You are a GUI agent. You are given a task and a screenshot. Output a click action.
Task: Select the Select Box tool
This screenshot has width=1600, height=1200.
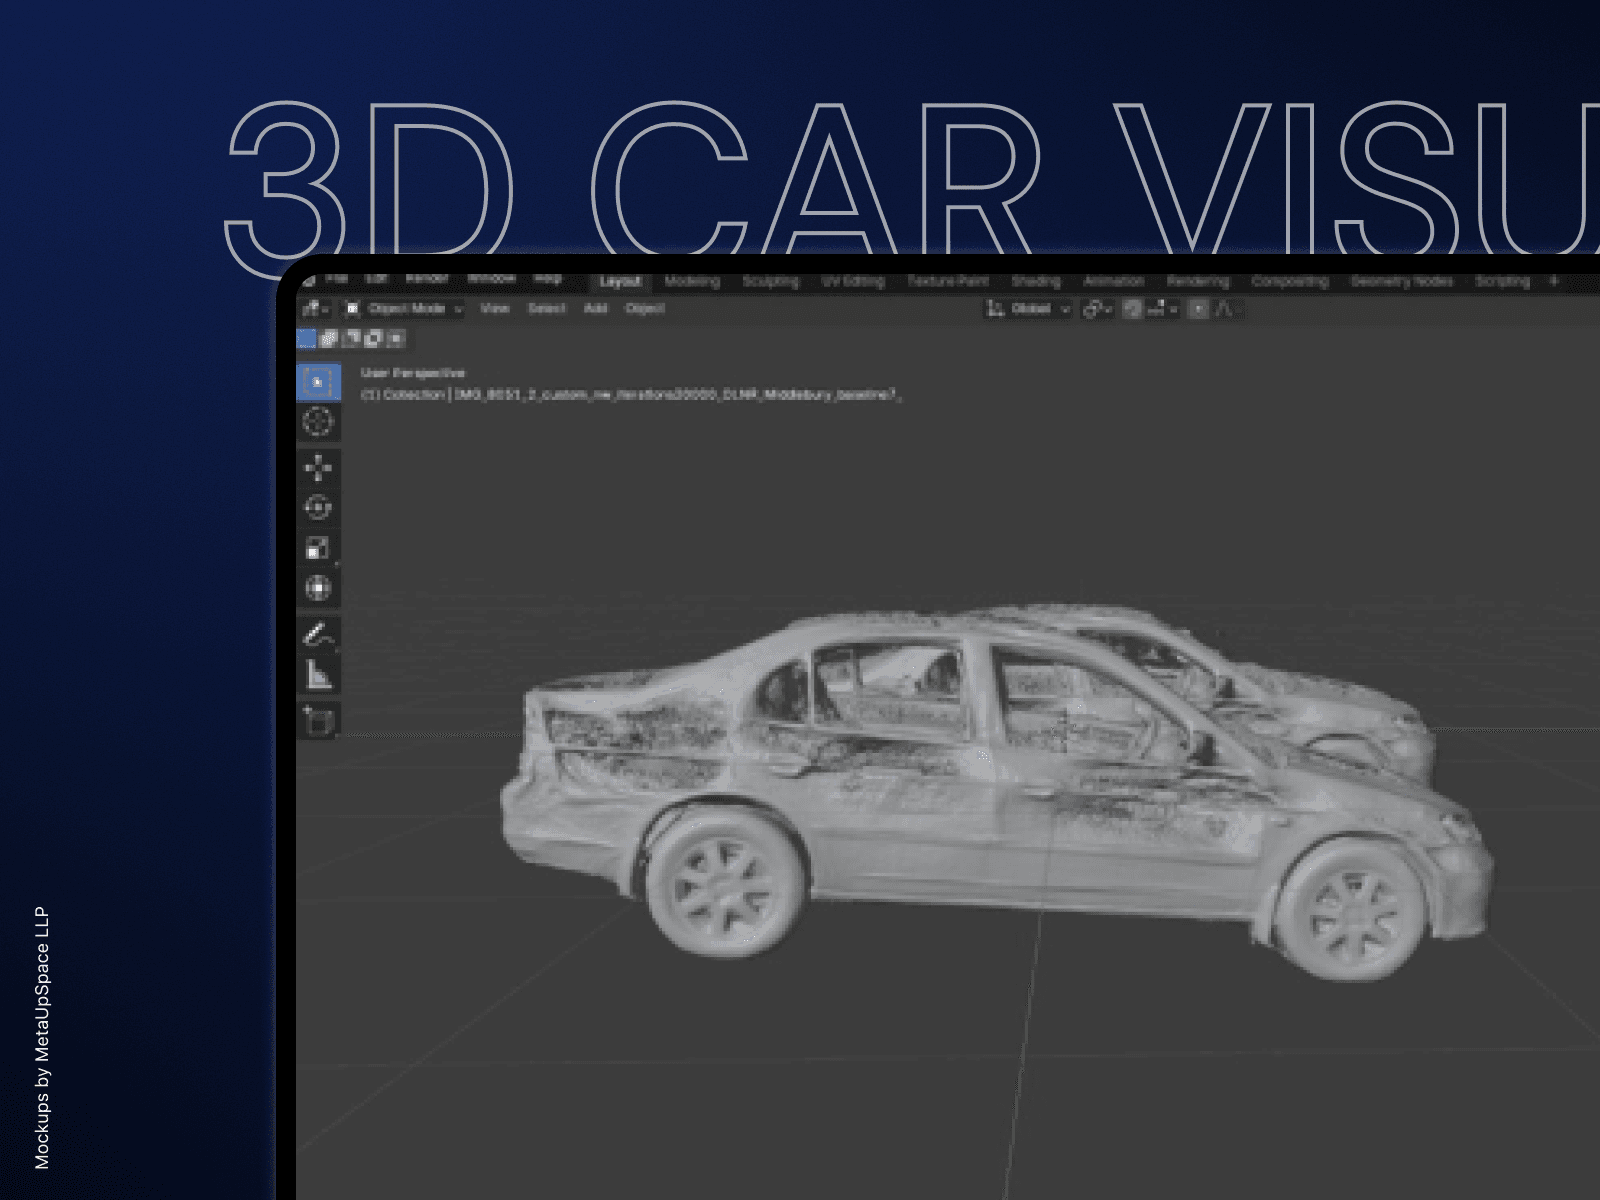[318, 382]
